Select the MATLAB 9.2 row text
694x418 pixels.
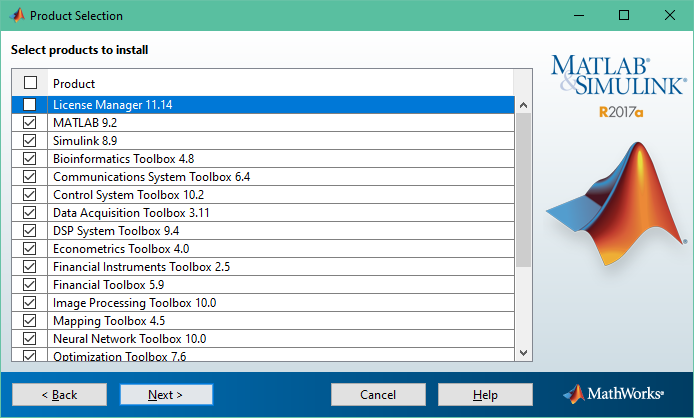(x=85, y=123)
